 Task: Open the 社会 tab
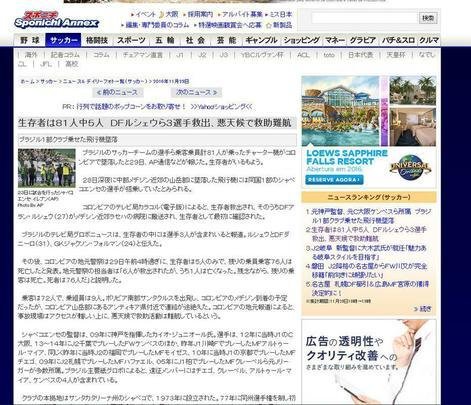tap(195, 40)
